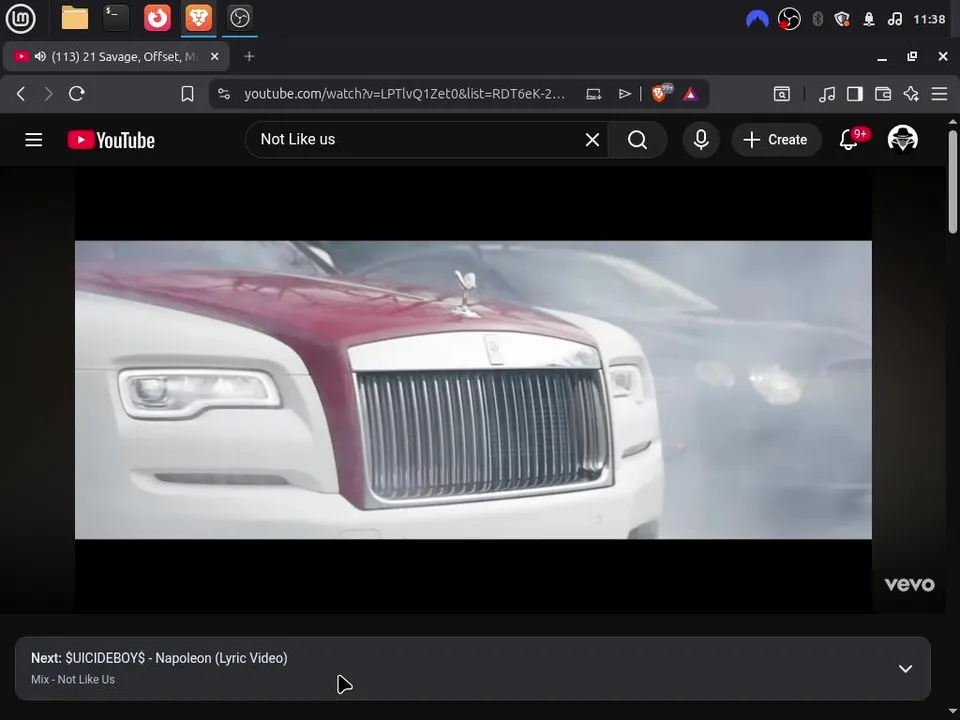Screen dimensions: 960x720
Task: Open the Brave Shields lion icon
Action: pyautogui.click(x=661, y=93)
